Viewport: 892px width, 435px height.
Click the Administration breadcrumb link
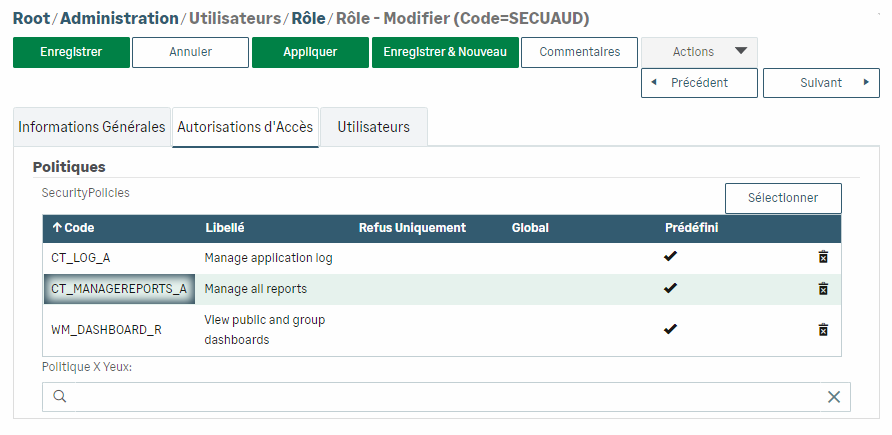(118, 18)
